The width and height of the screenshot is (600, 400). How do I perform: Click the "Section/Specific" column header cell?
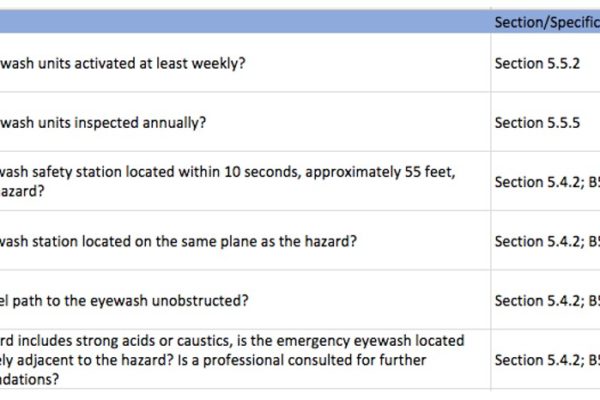click(x=545, y=22)
